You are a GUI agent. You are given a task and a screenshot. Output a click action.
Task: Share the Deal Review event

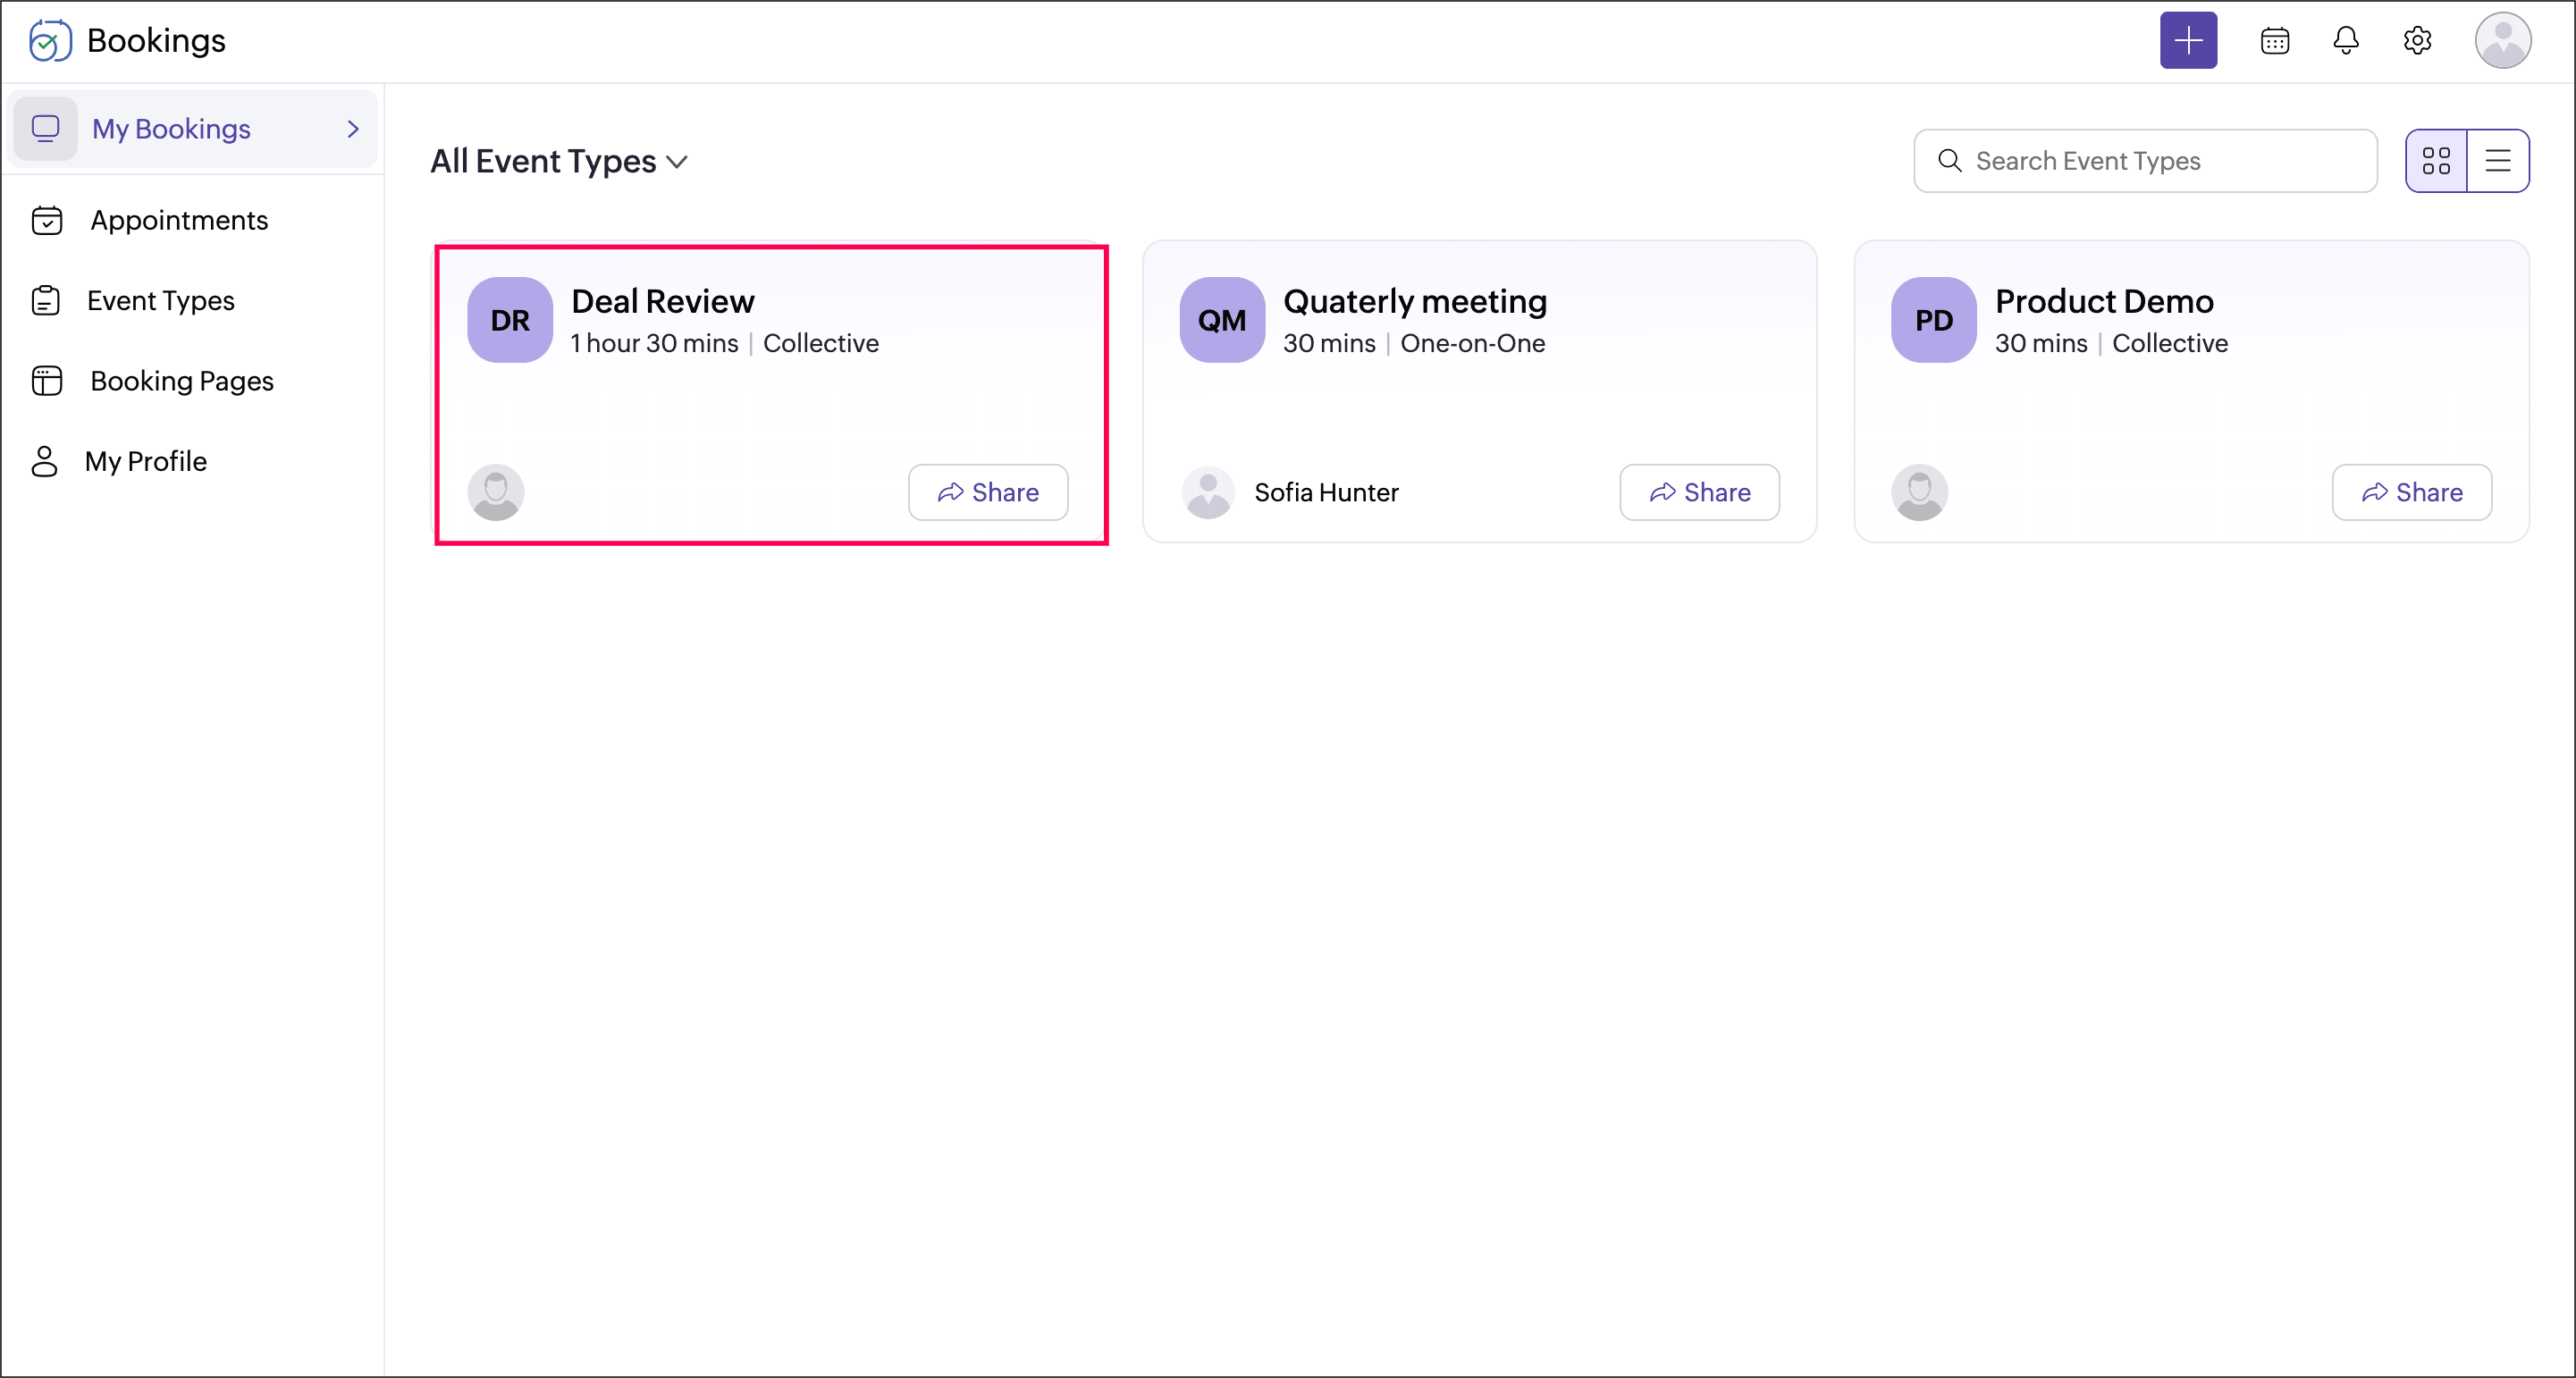[987, 492]
